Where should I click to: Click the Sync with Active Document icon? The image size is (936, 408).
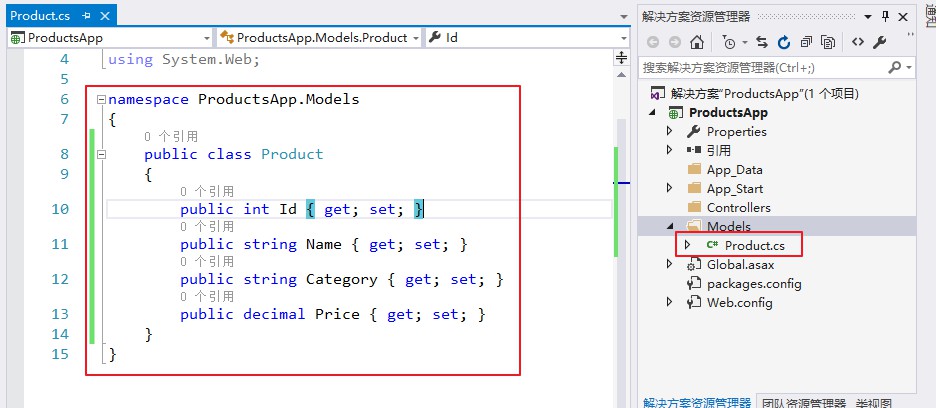(762, 42)
